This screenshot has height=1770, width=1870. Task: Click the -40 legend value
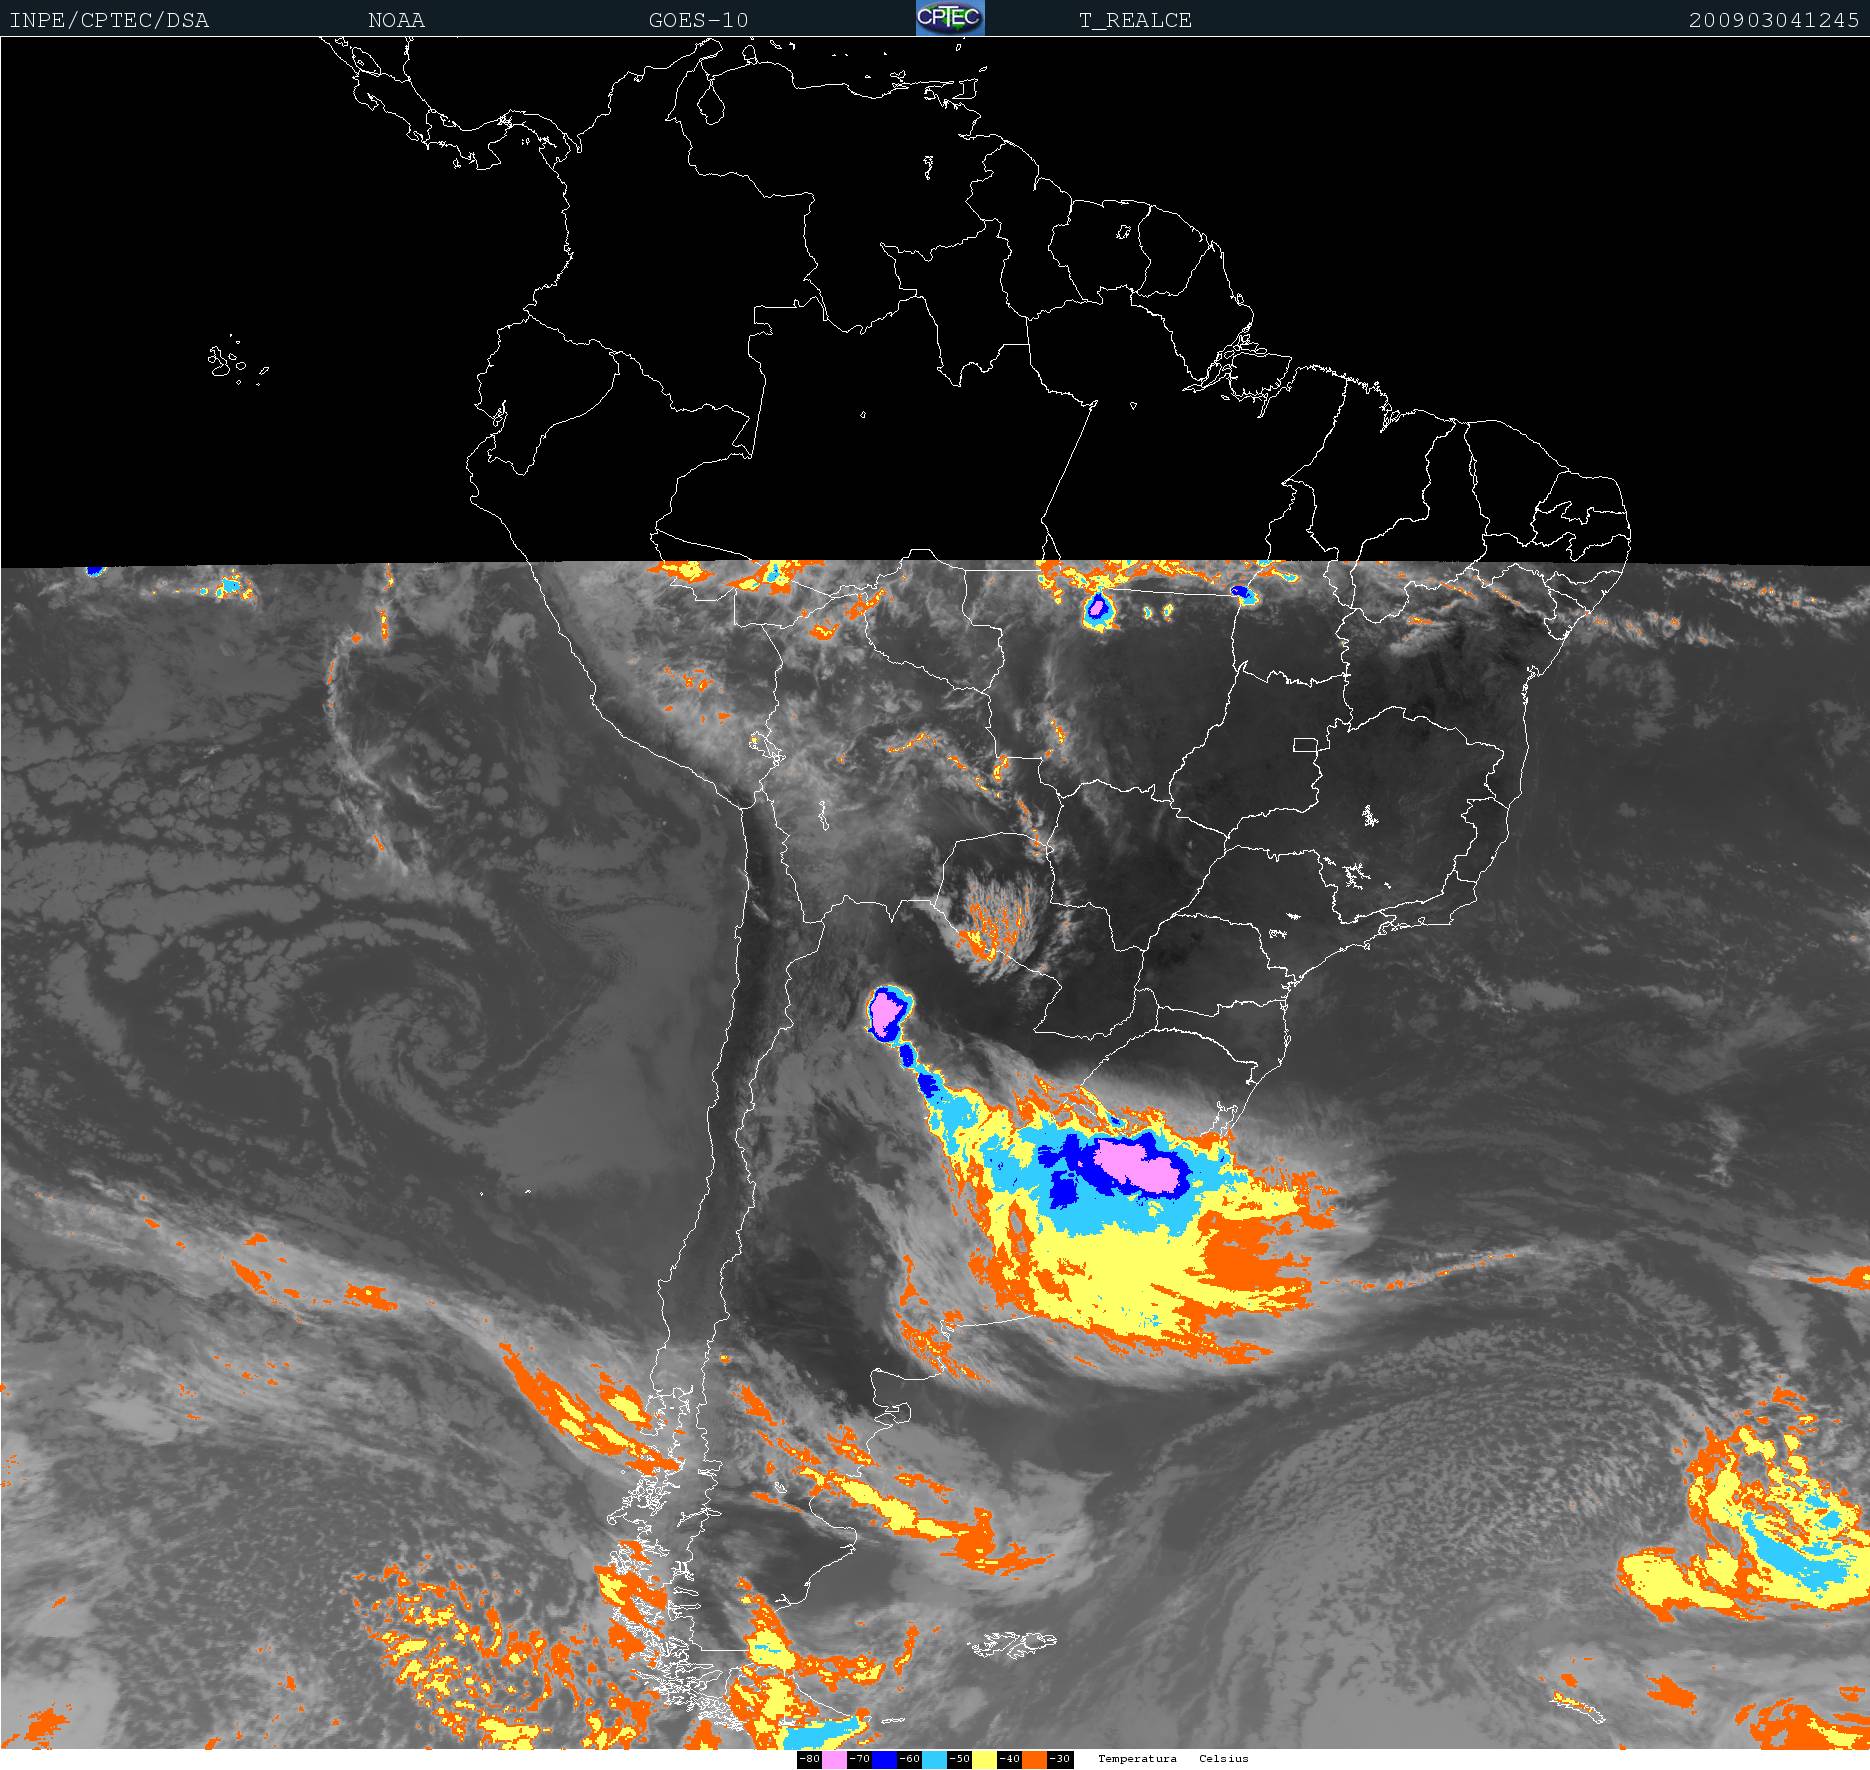coord(1009,1759)
